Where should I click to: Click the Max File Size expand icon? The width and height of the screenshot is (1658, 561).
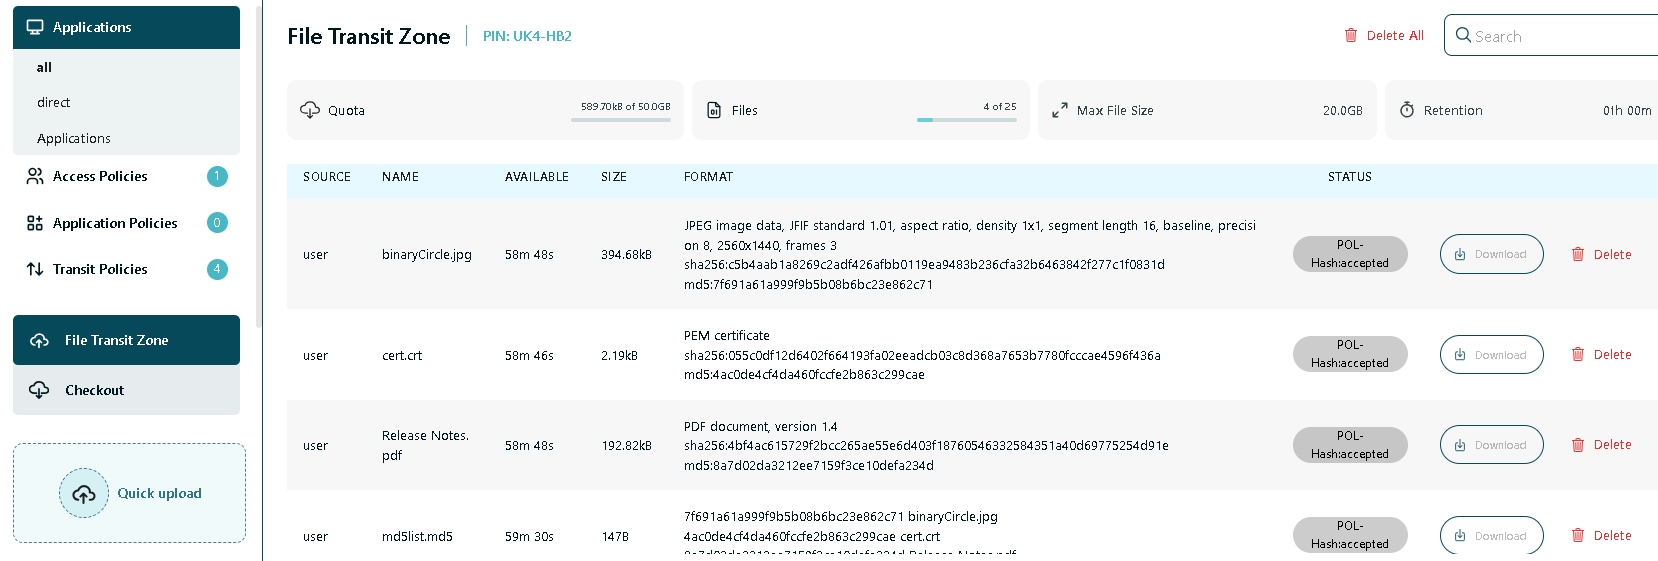pos(1060,110)
